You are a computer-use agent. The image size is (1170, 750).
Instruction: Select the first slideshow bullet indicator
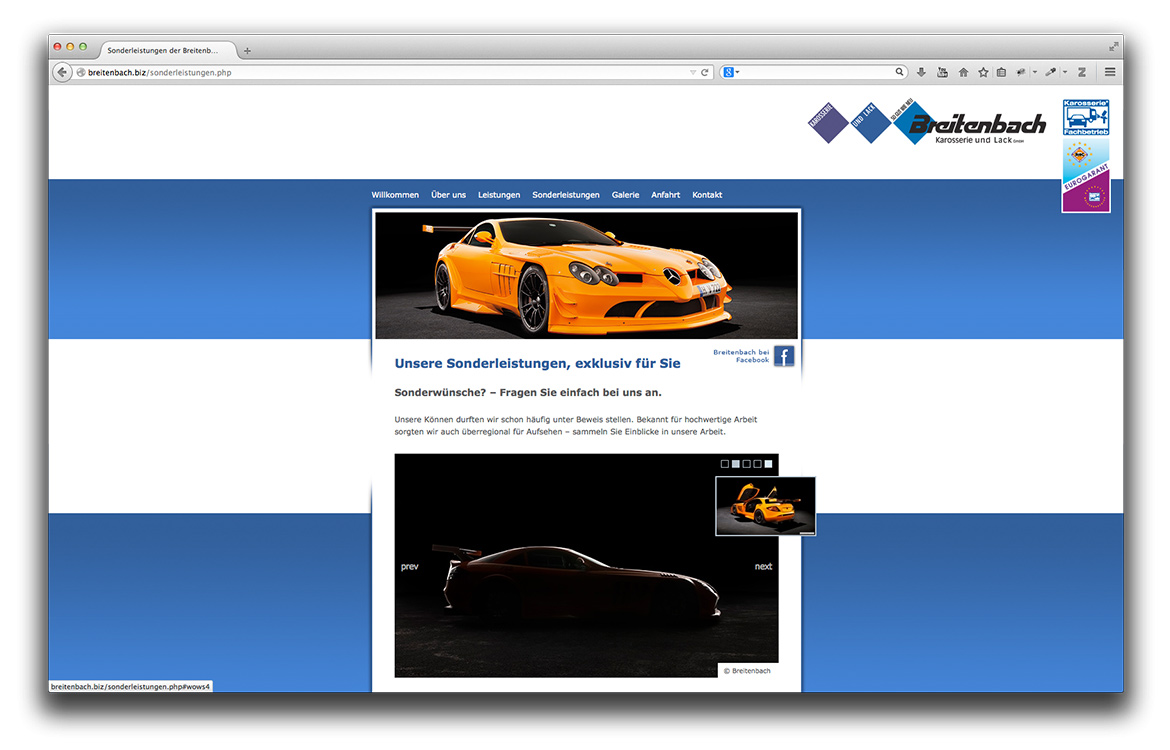pyautogui.click(x=725, y=464)
